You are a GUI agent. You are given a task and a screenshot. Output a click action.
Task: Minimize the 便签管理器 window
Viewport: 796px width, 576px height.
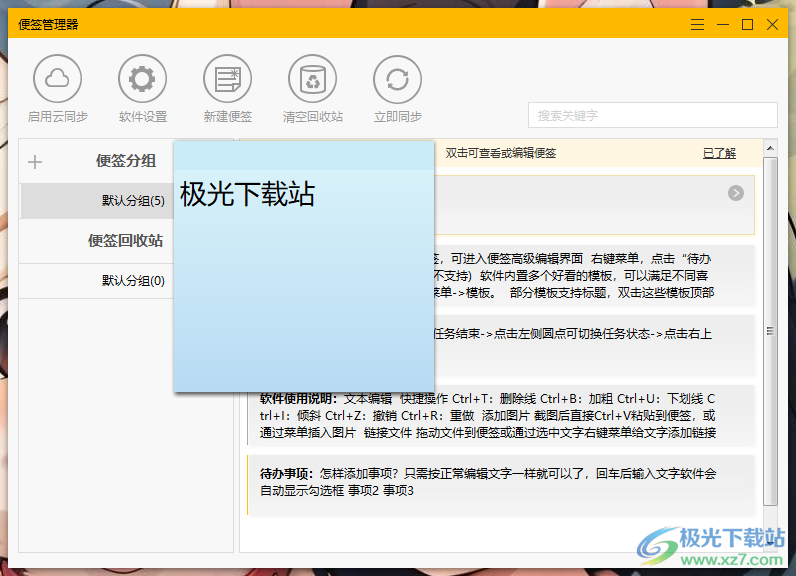(x=723, y=24)
